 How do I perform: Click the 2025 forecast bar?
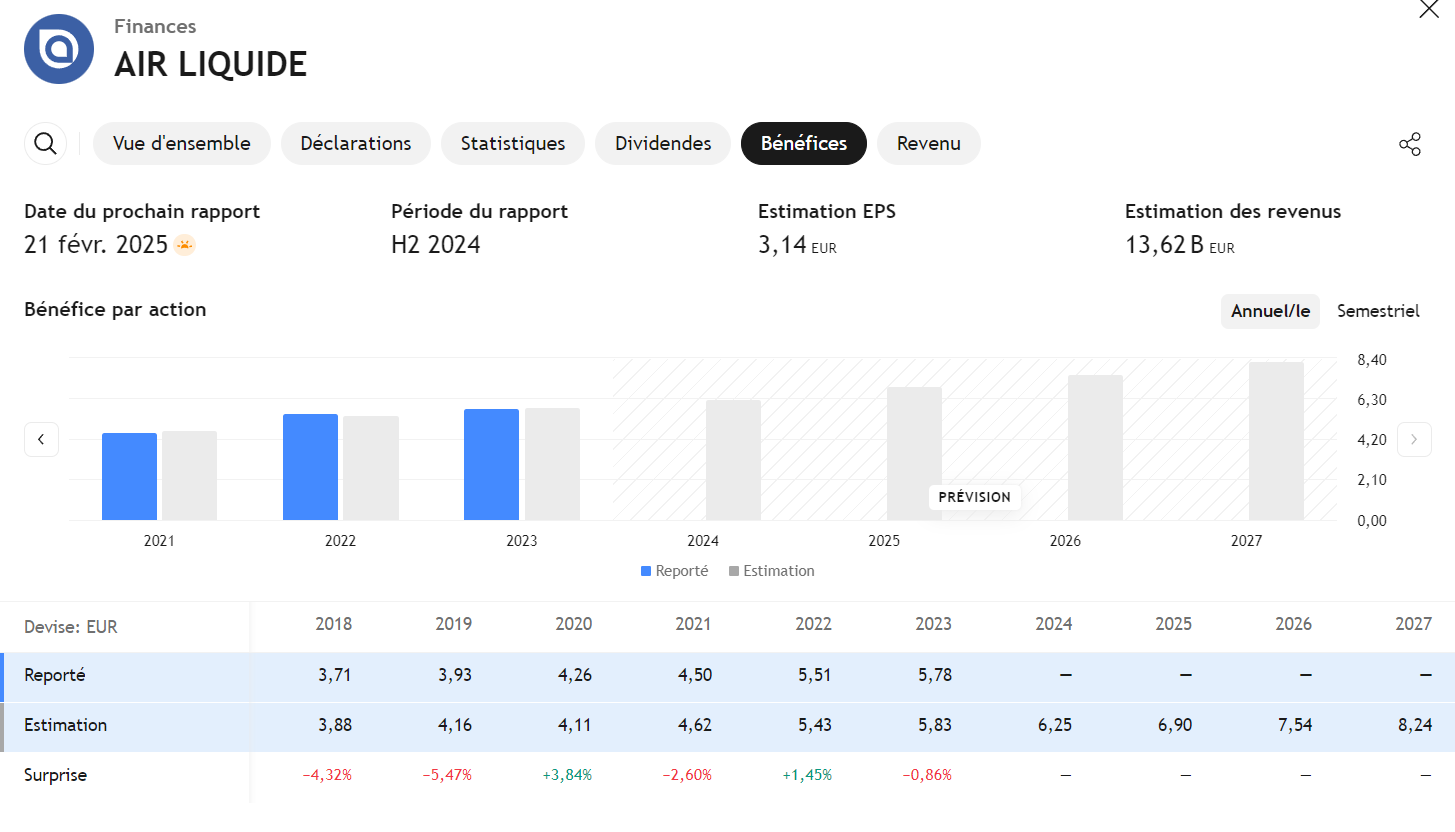(x=914, y=454)
